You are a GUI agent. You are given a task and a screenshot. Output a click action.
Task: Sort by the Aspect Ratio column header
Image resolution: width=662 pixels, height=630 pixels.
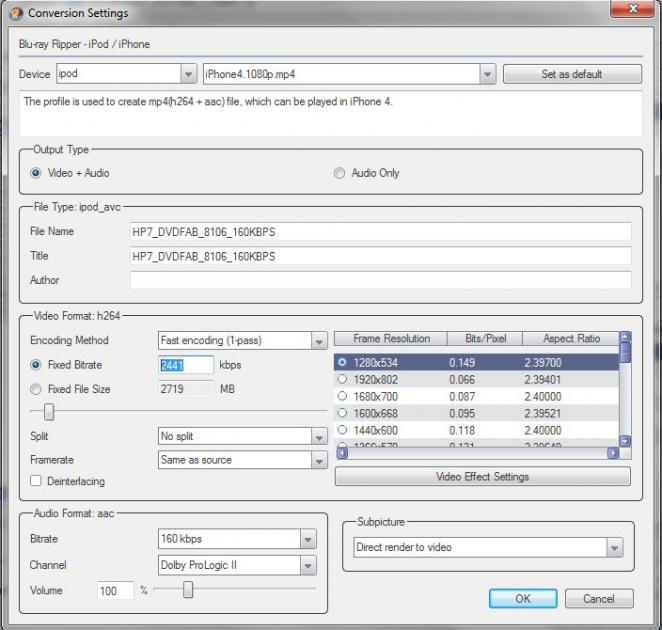pyautogui.click(x=571, y=339)
